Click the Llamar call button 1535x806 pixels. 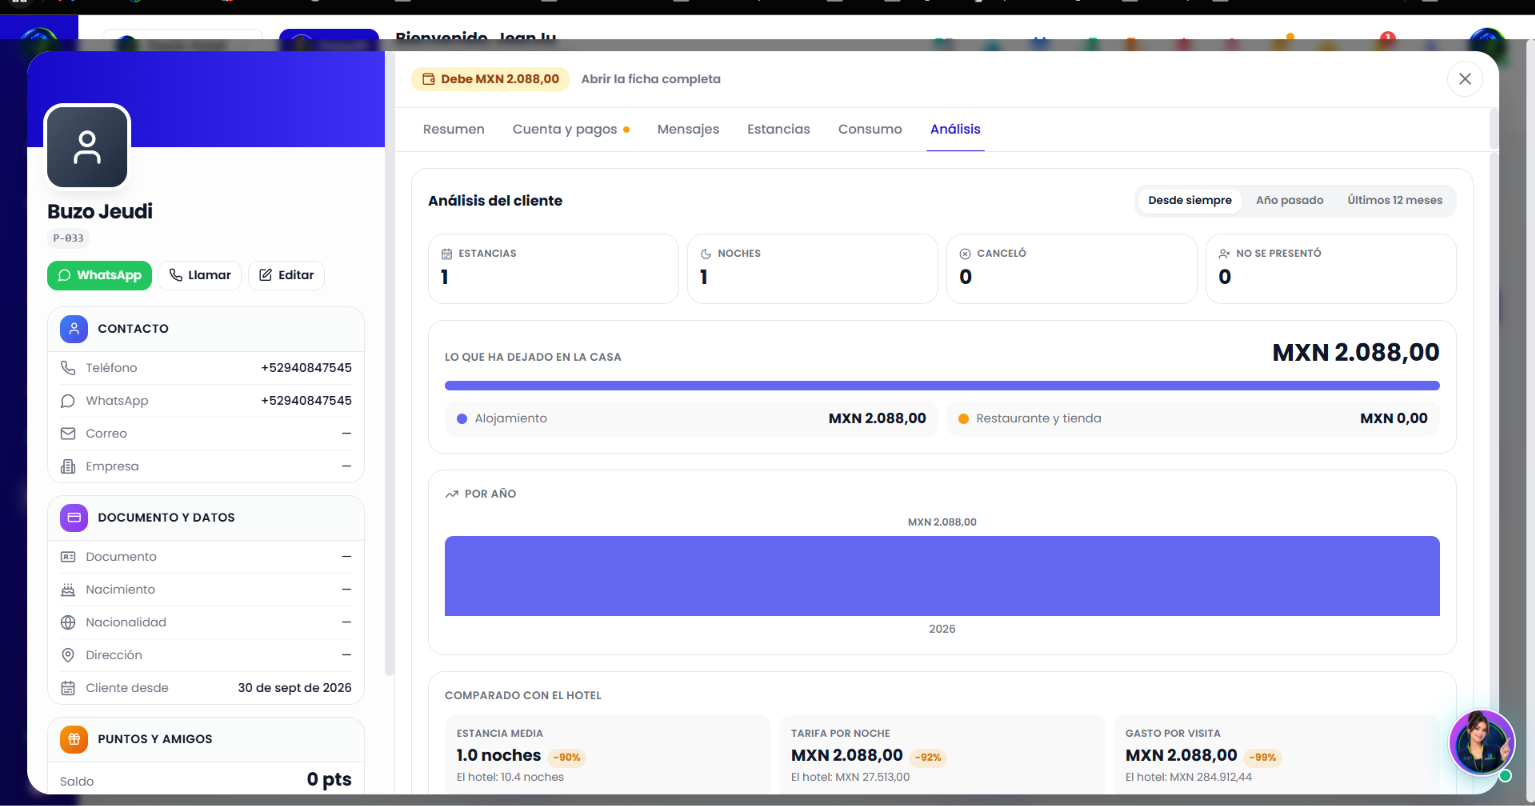click(x=200, y=275)
